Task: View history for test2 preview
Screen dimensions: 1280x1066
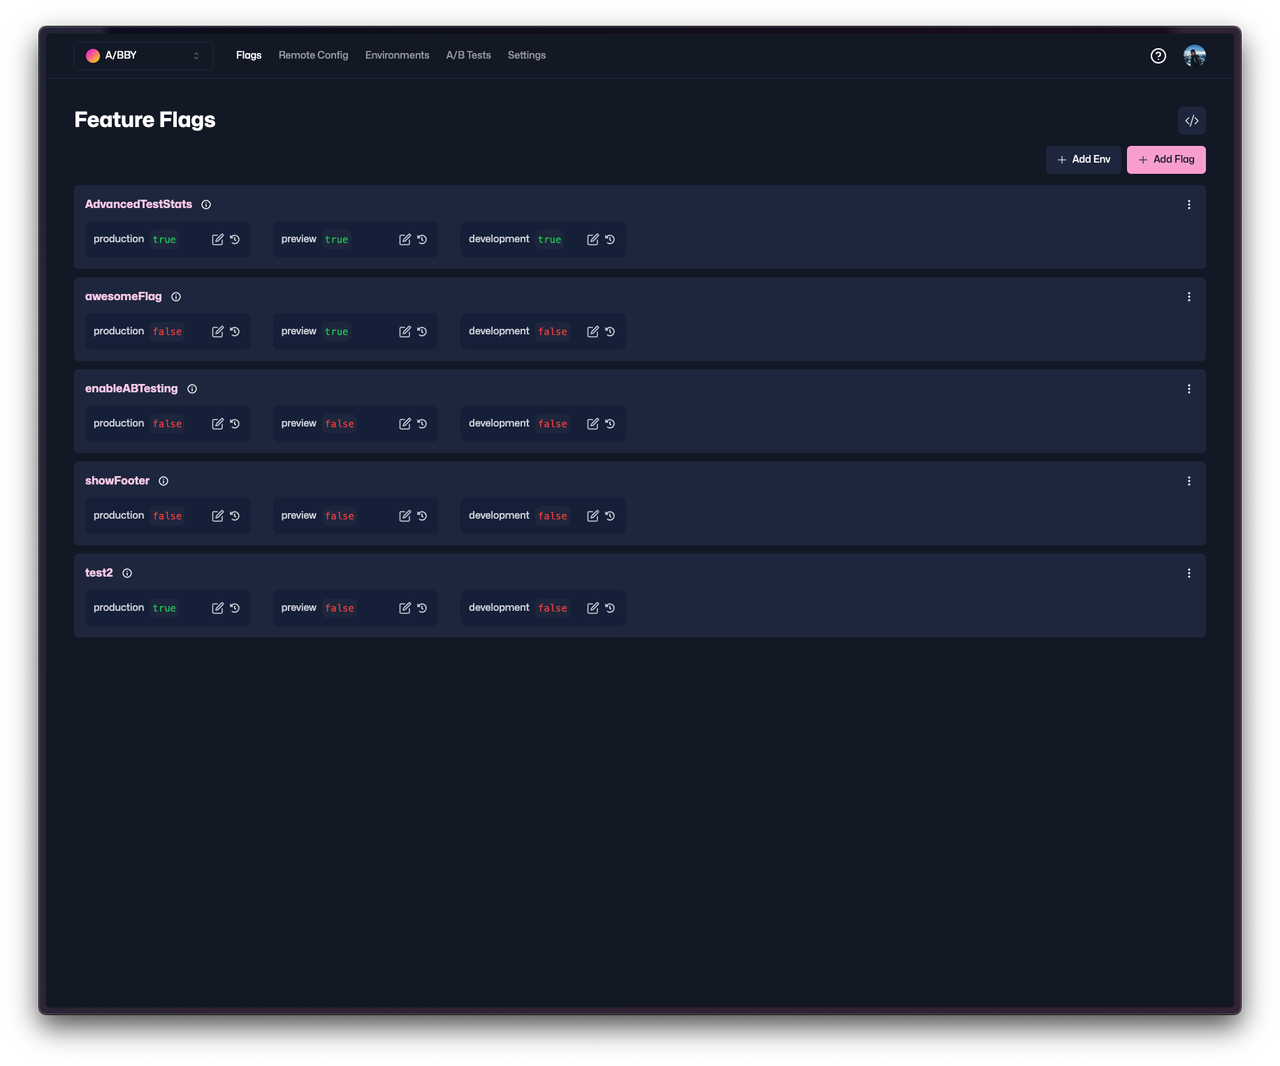Action: pyautogui.click(x=422, y=608)
